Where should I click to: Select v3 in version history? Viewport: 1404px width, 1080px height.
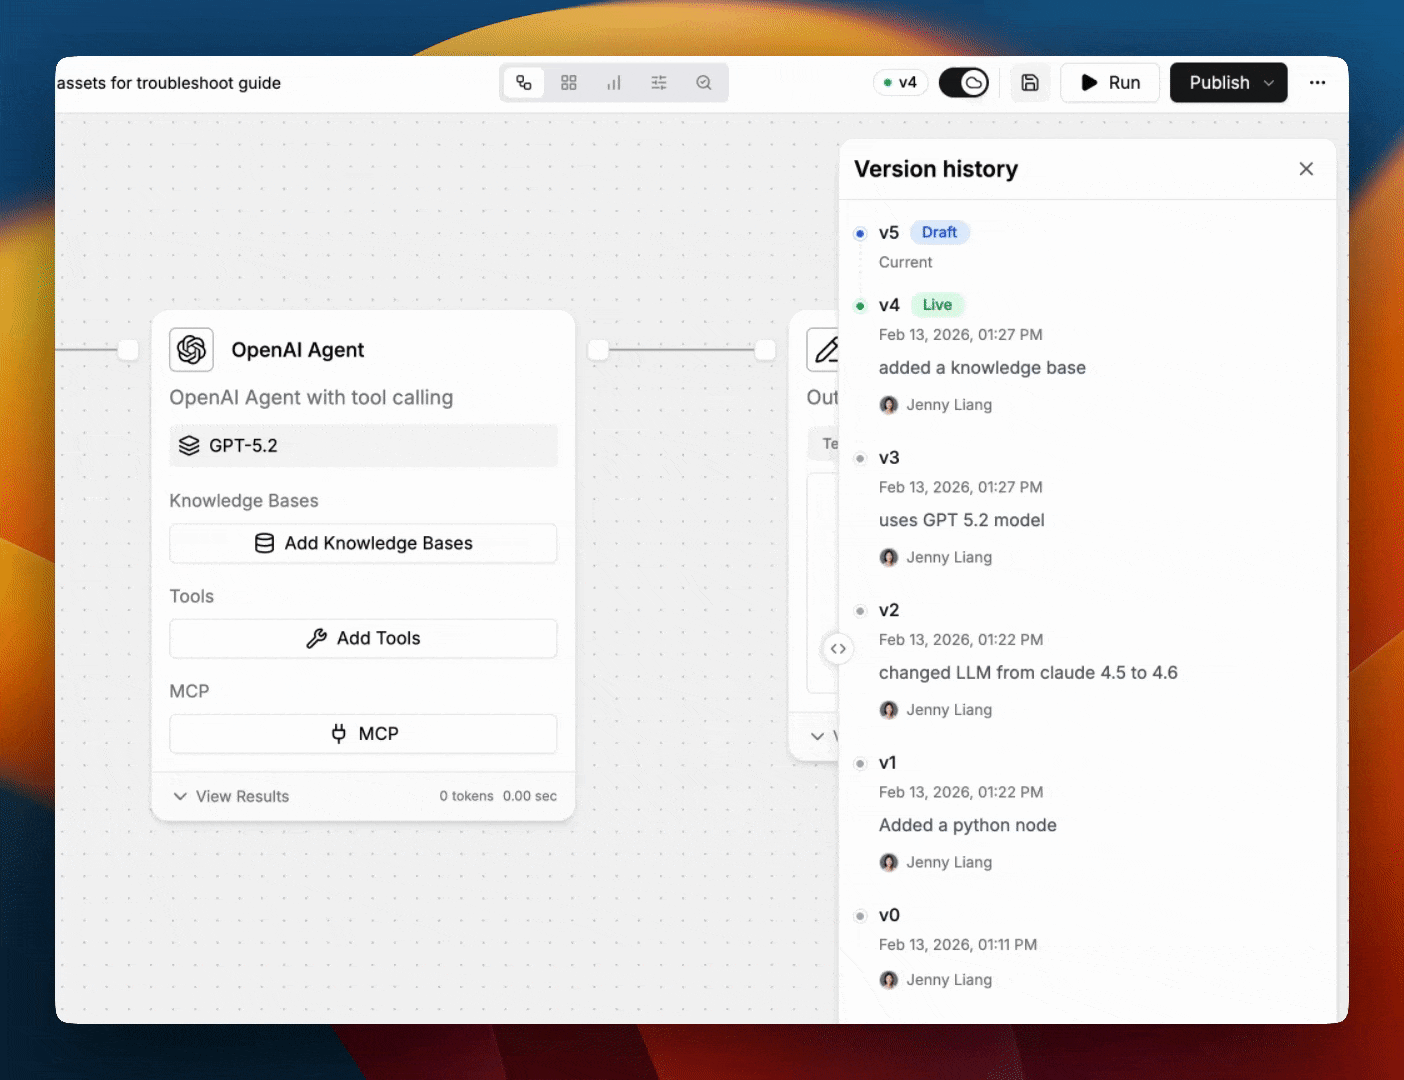tap(889, 458)
